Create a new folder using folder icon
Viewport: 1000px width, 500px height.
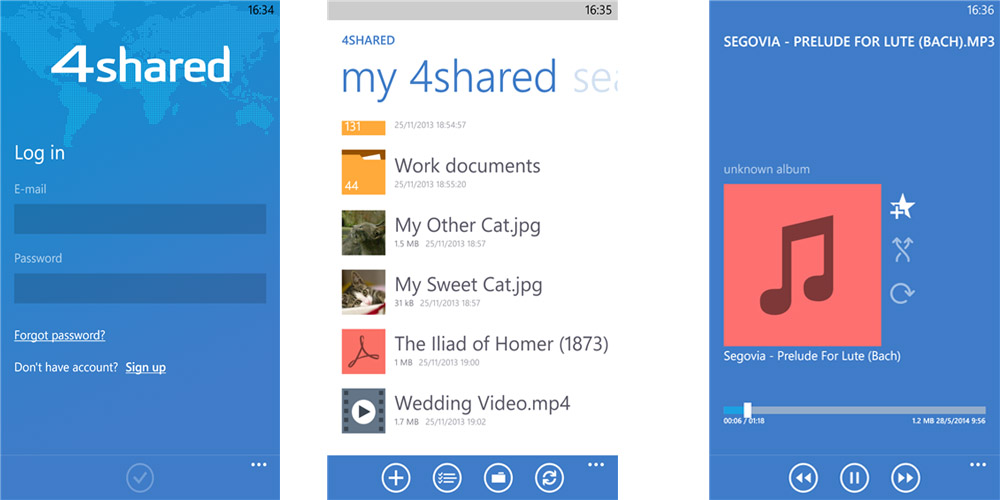pyautogui.click(x=497, y=478)
